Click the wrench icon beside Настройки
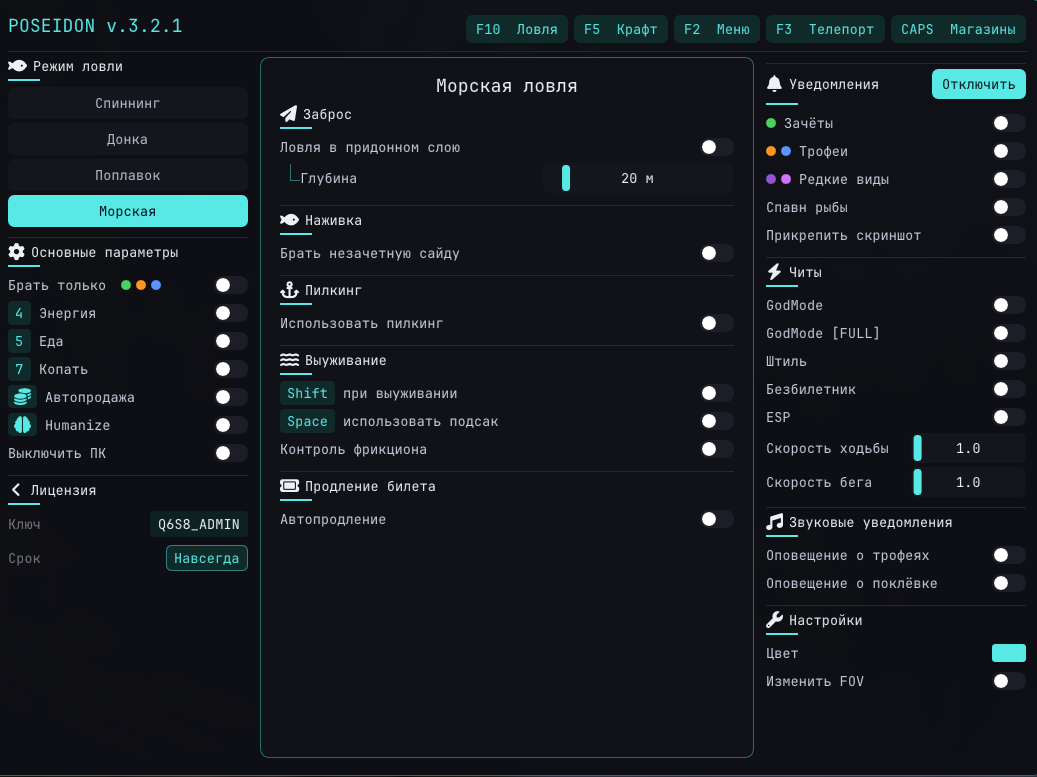Screen dimensions: 1037x777 click(774, 620)
